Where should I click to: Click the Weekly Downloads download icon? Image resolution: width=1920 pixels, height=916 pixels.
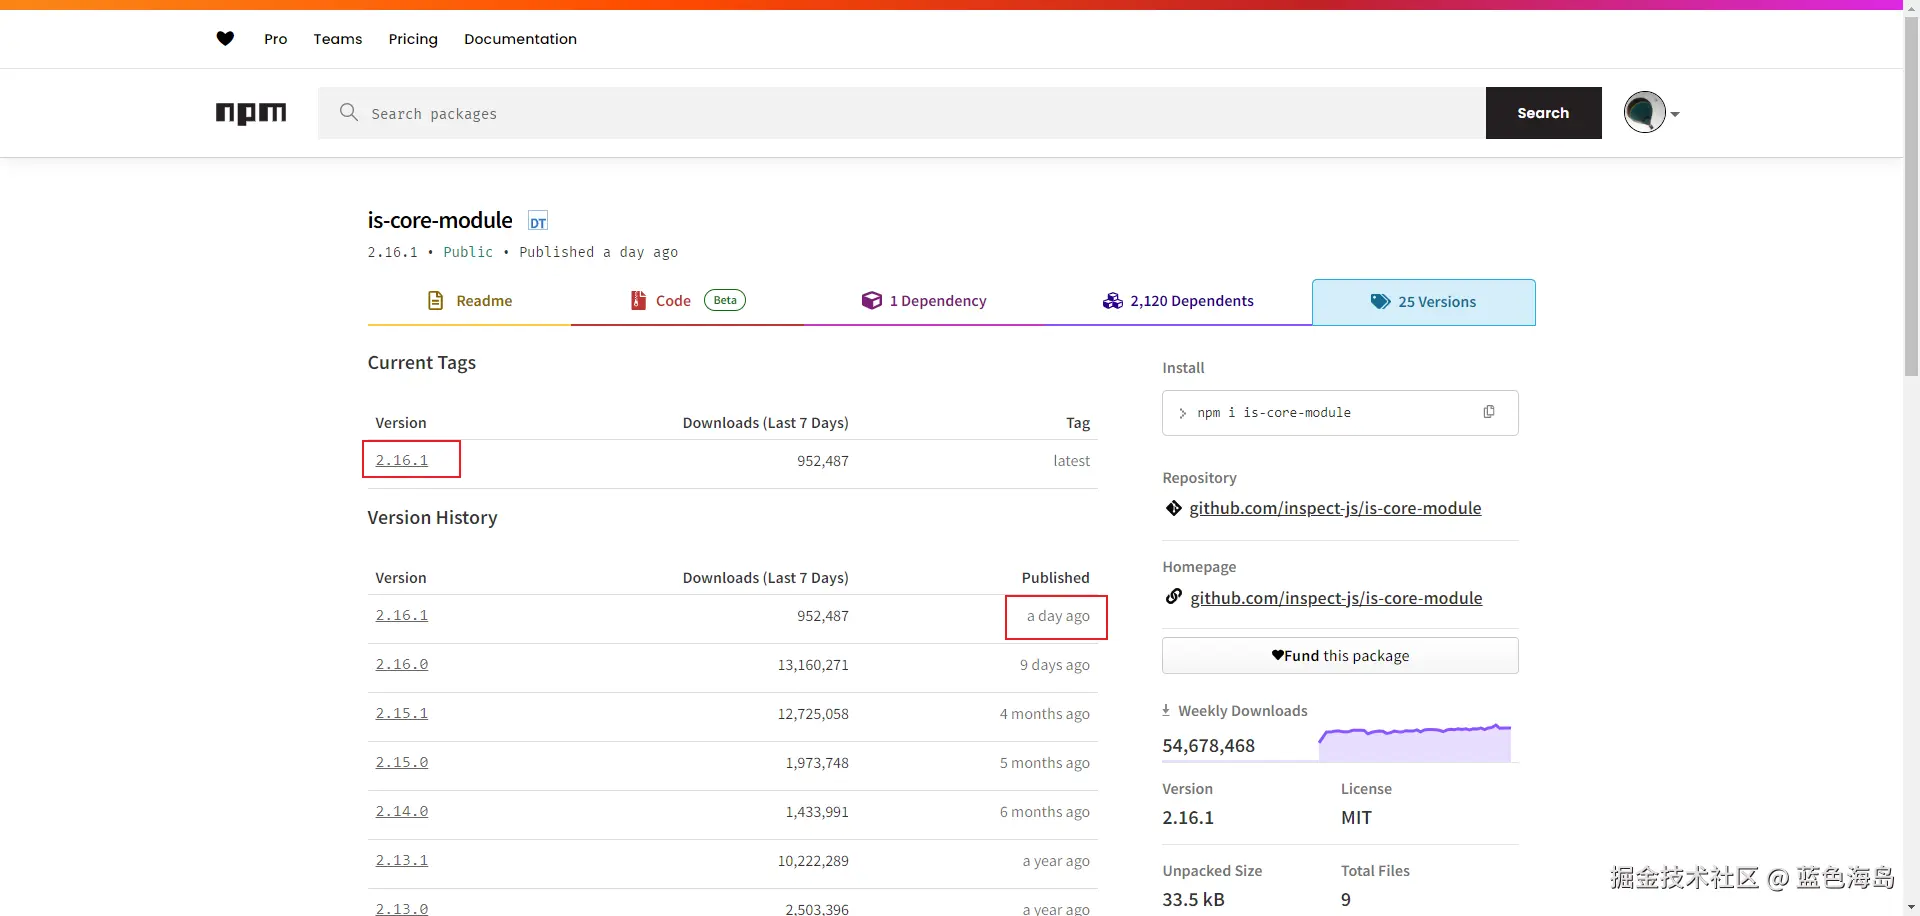pyautogui.click(x=1166, y=710)
